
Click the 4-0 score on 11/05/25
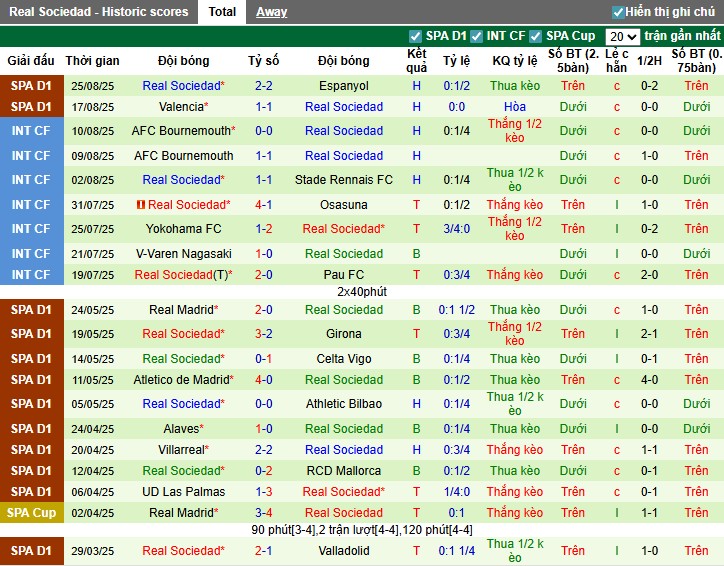click(264, 380)
